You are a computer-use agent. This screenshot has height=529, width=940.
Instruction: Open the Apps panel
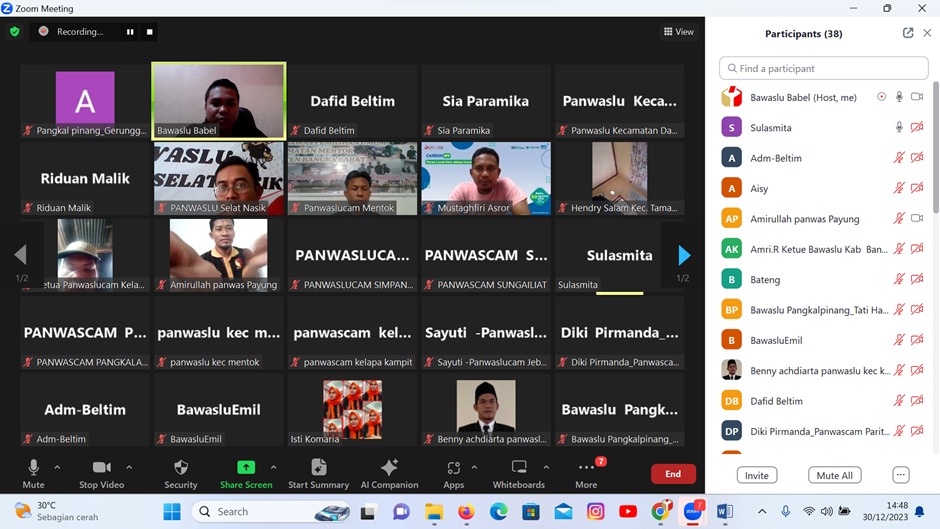453,468
